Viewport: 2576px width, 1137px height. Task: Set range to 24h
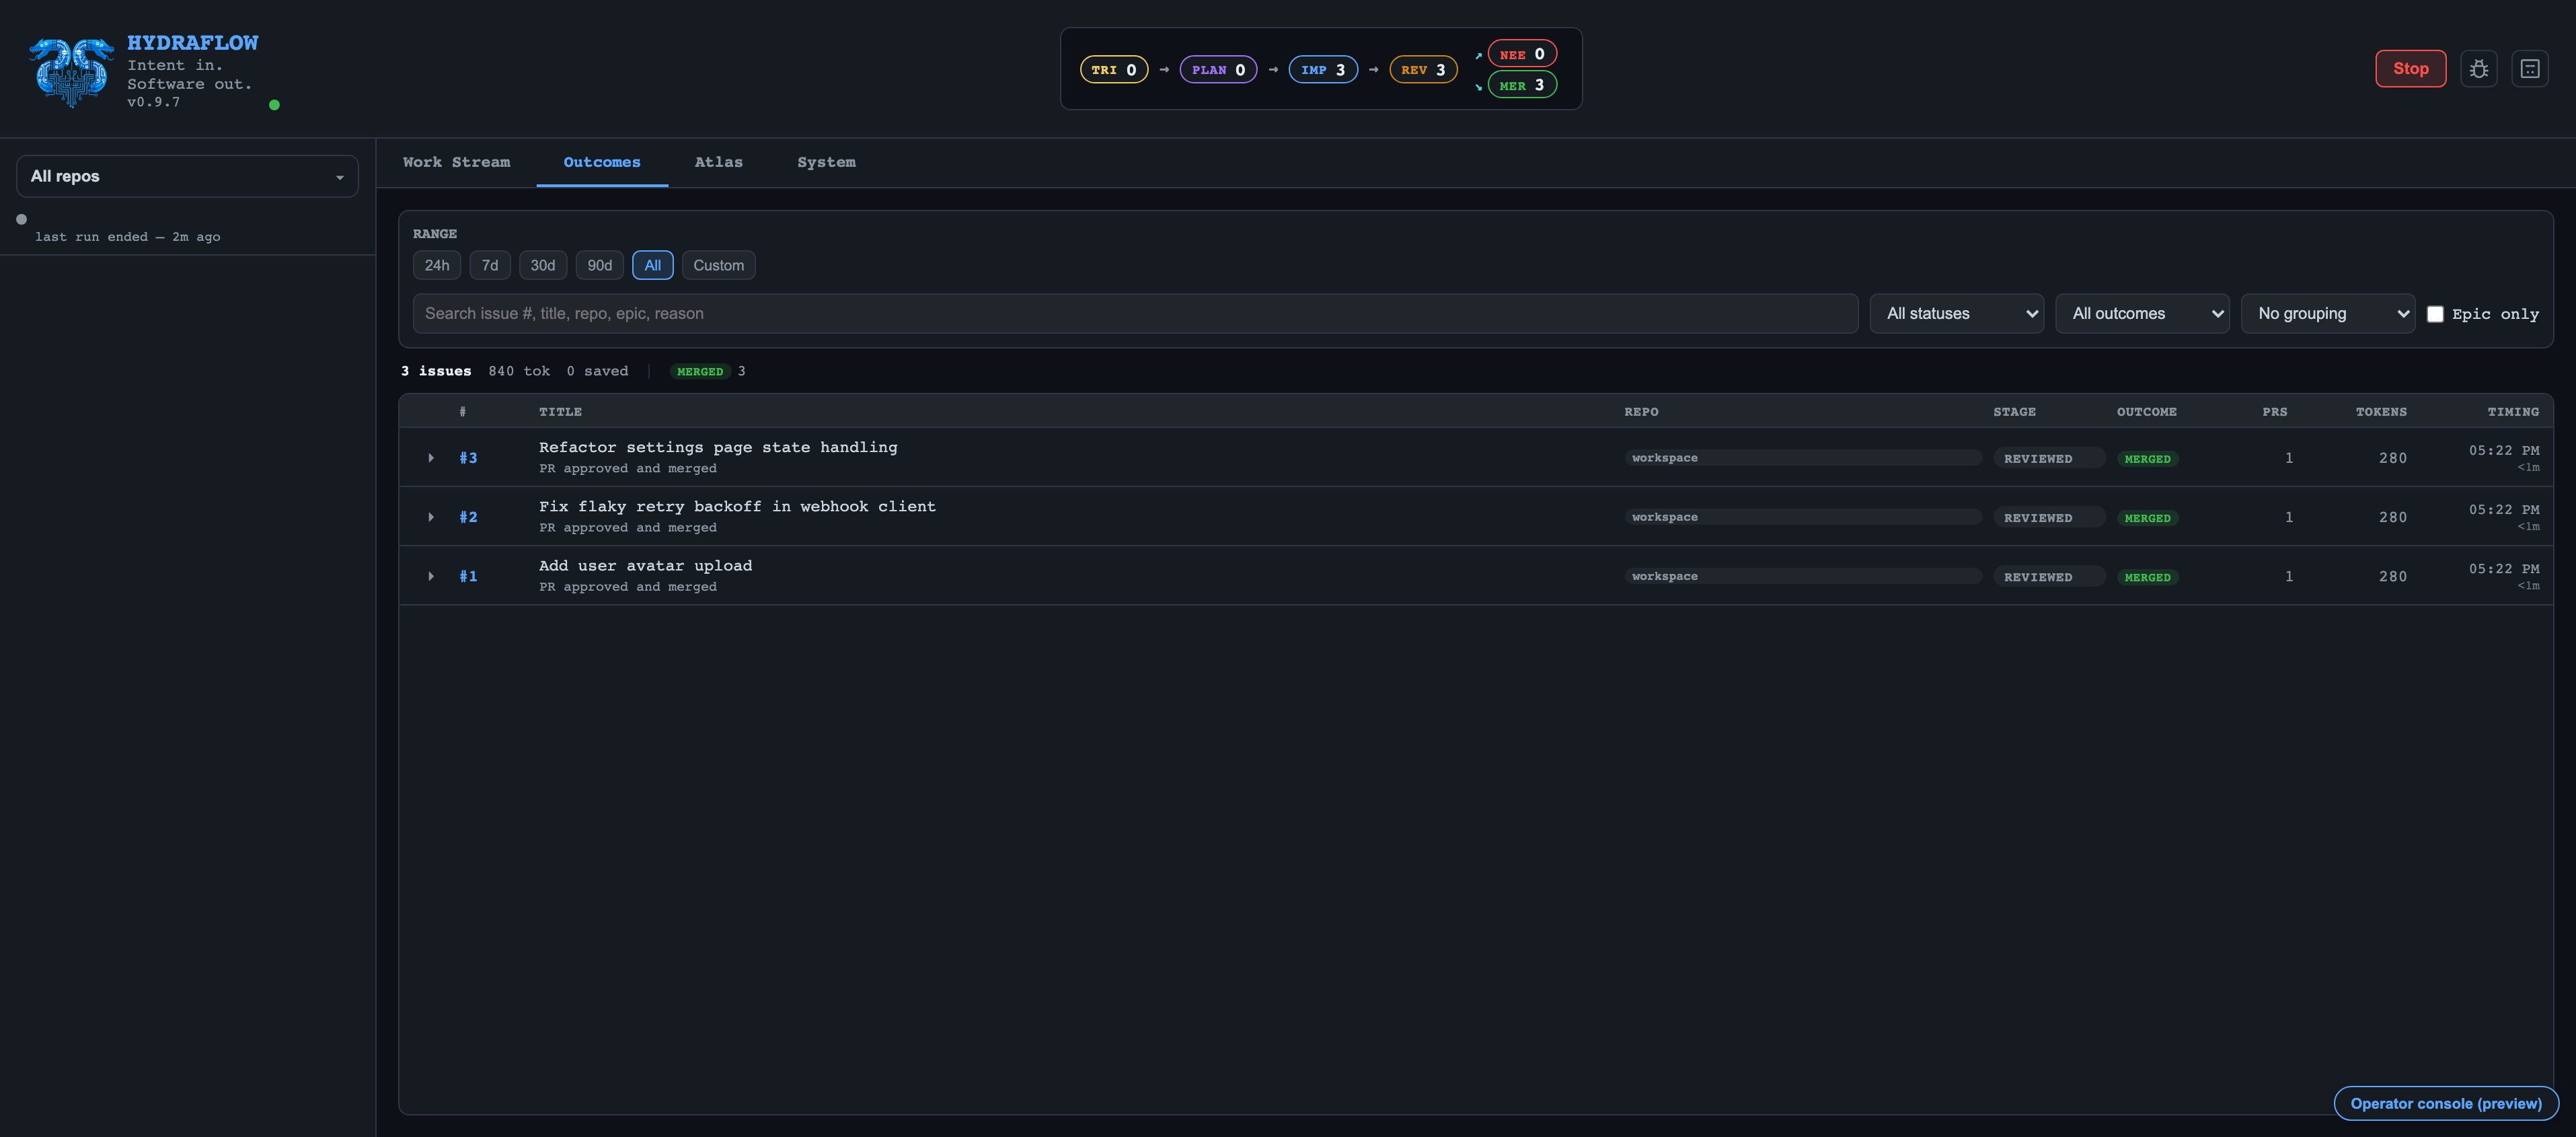click(x=436, y=265)
